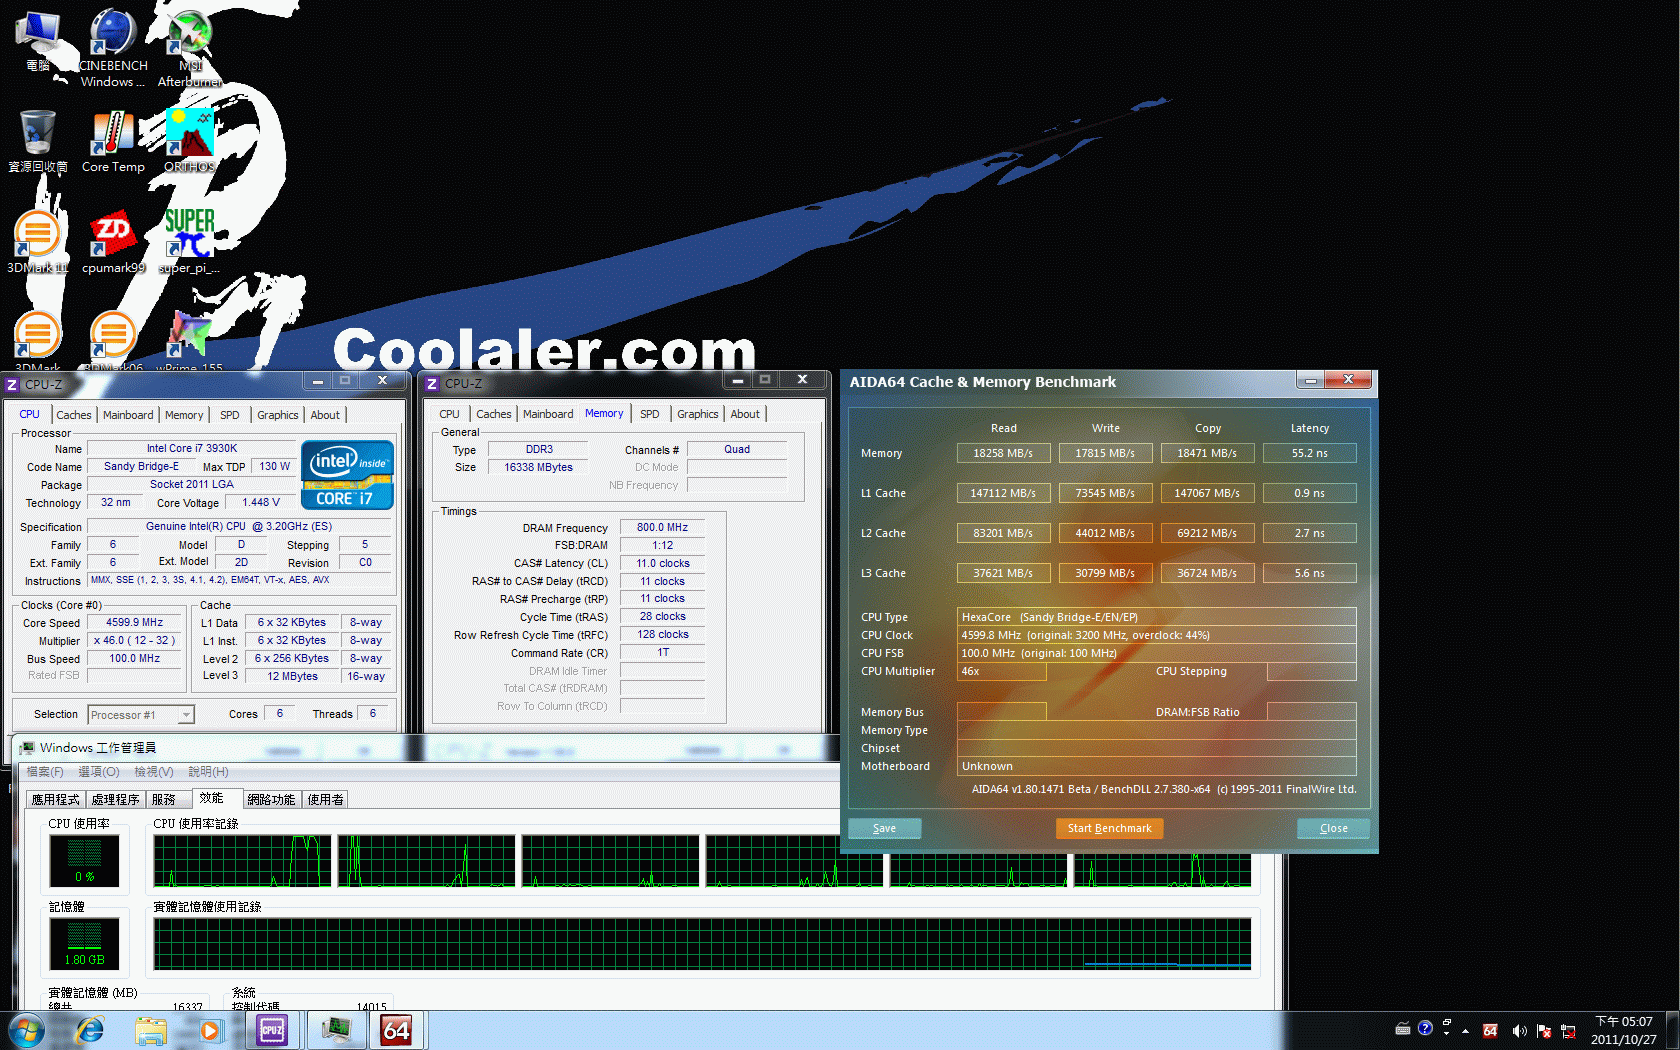This screenshot has height=1050, width=1680.
Task: Open Internet Explorer from taskbar
Action: (x=90, y=1030)
